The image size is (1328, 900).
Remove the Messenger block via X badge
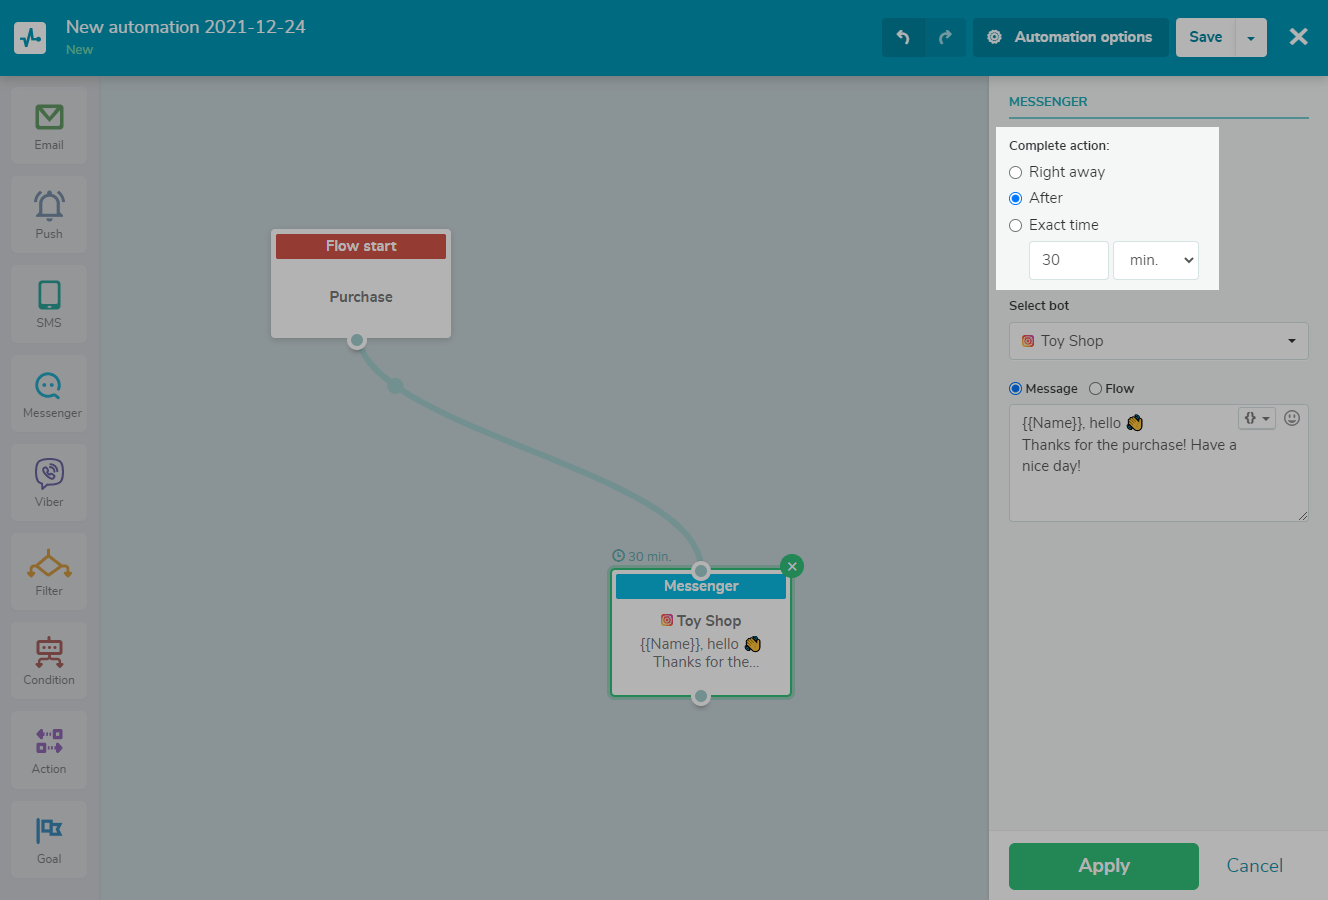tap(792, 566)
